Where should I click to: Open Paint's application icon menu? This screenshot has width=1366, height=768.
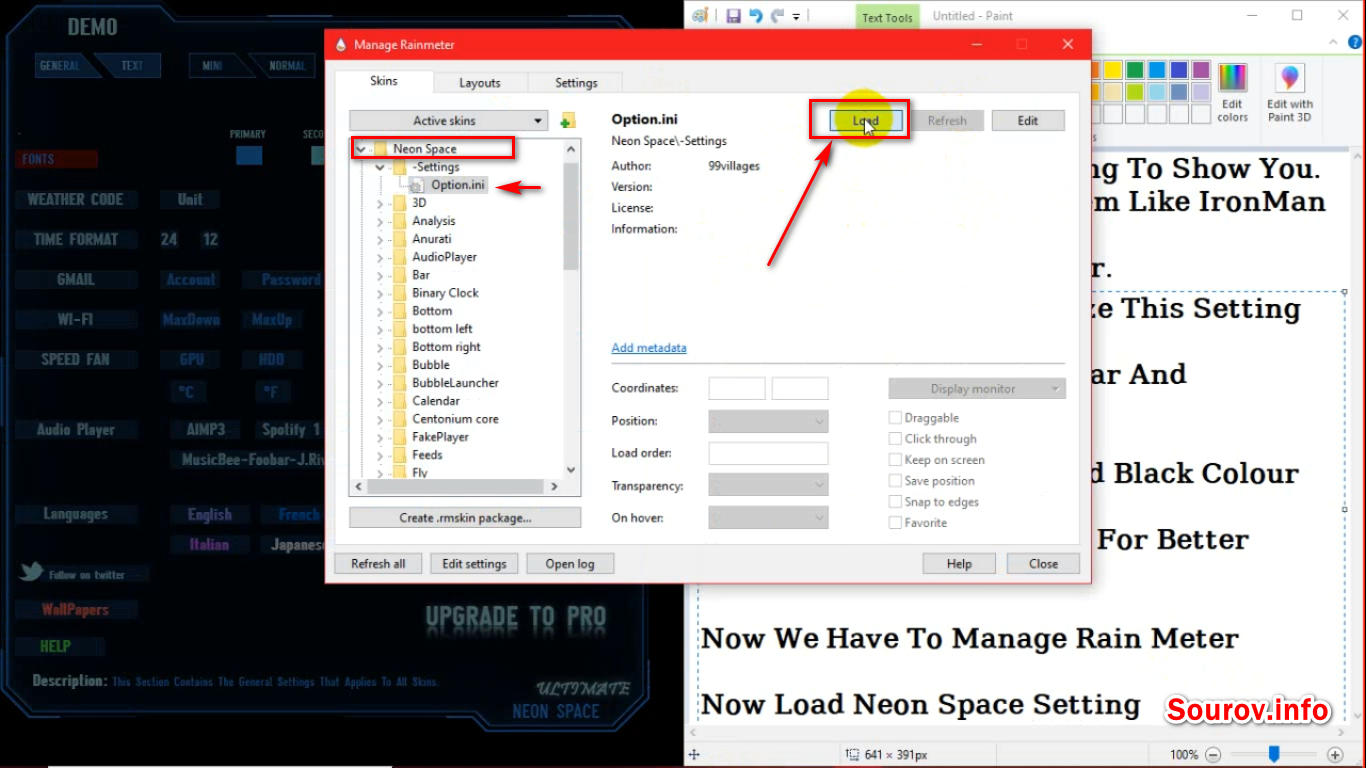pyautogui.click(x=701, y=16)
